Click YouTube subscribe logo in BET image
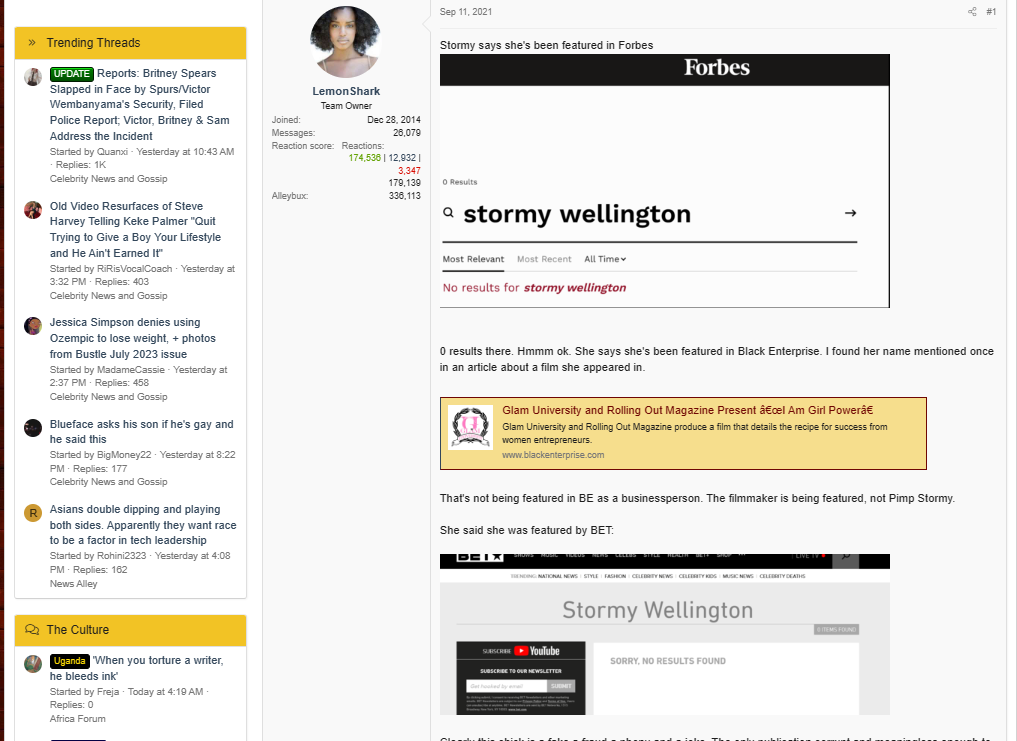Screen dimensions: 1017x741 [537, 651]
